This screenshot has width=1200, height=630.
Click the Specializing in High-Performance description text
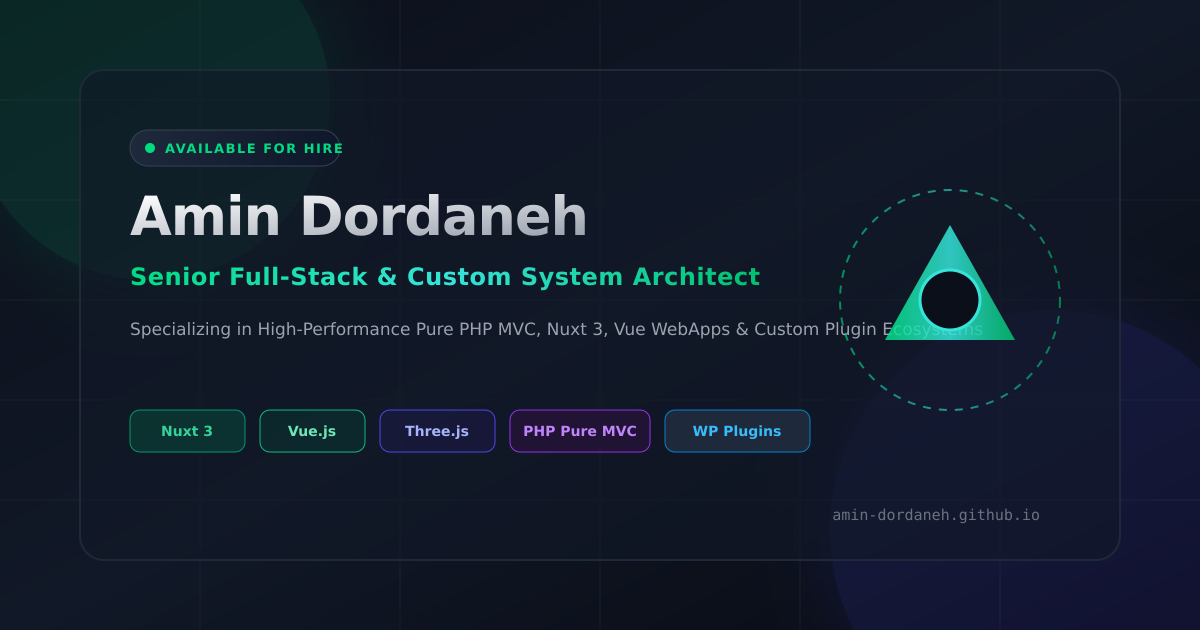coord(556,329)
